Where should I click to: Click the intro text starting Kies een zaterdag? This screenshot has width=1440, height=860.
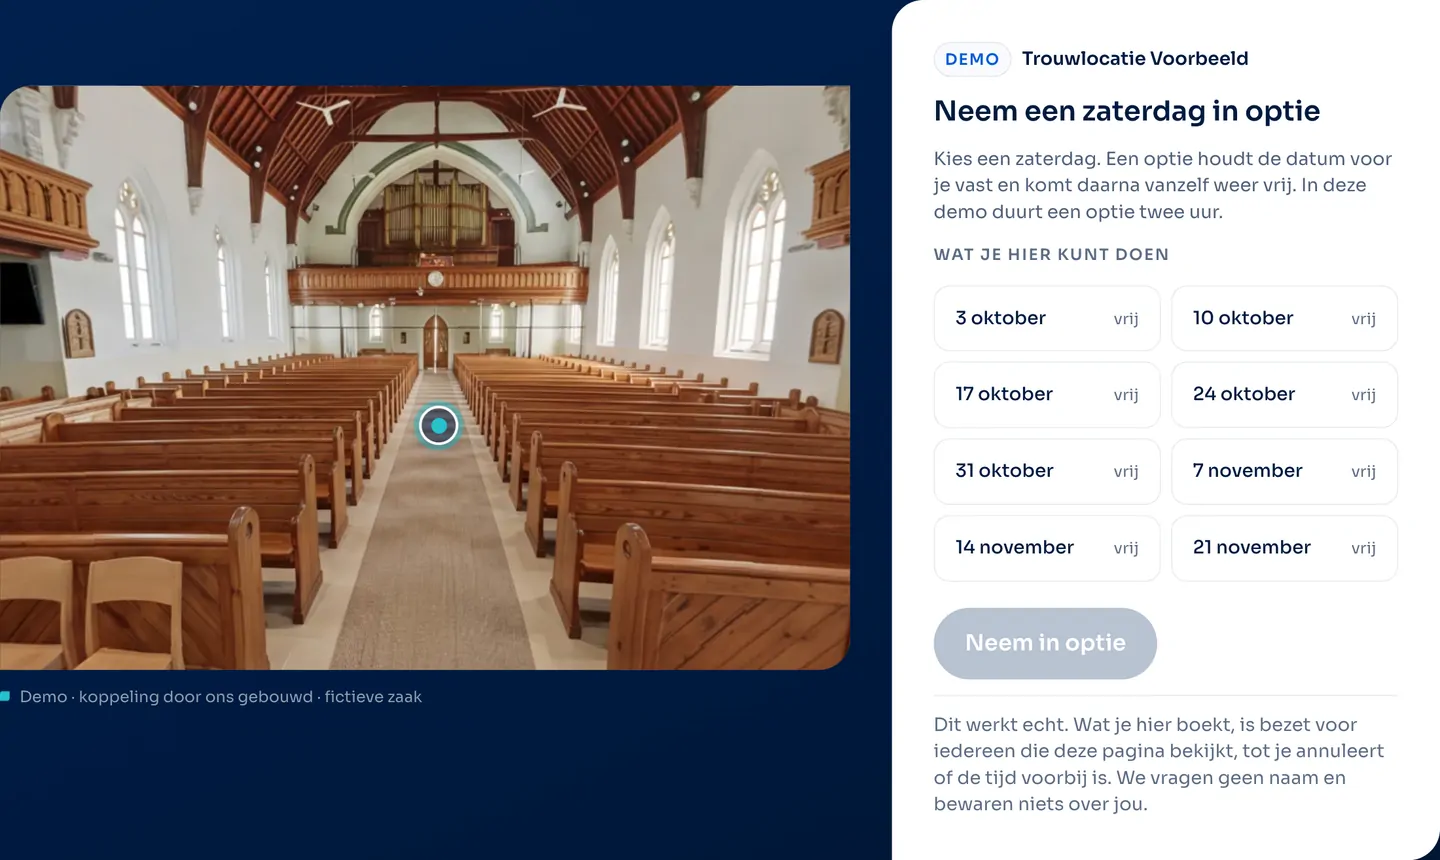tap(1163, 185)
